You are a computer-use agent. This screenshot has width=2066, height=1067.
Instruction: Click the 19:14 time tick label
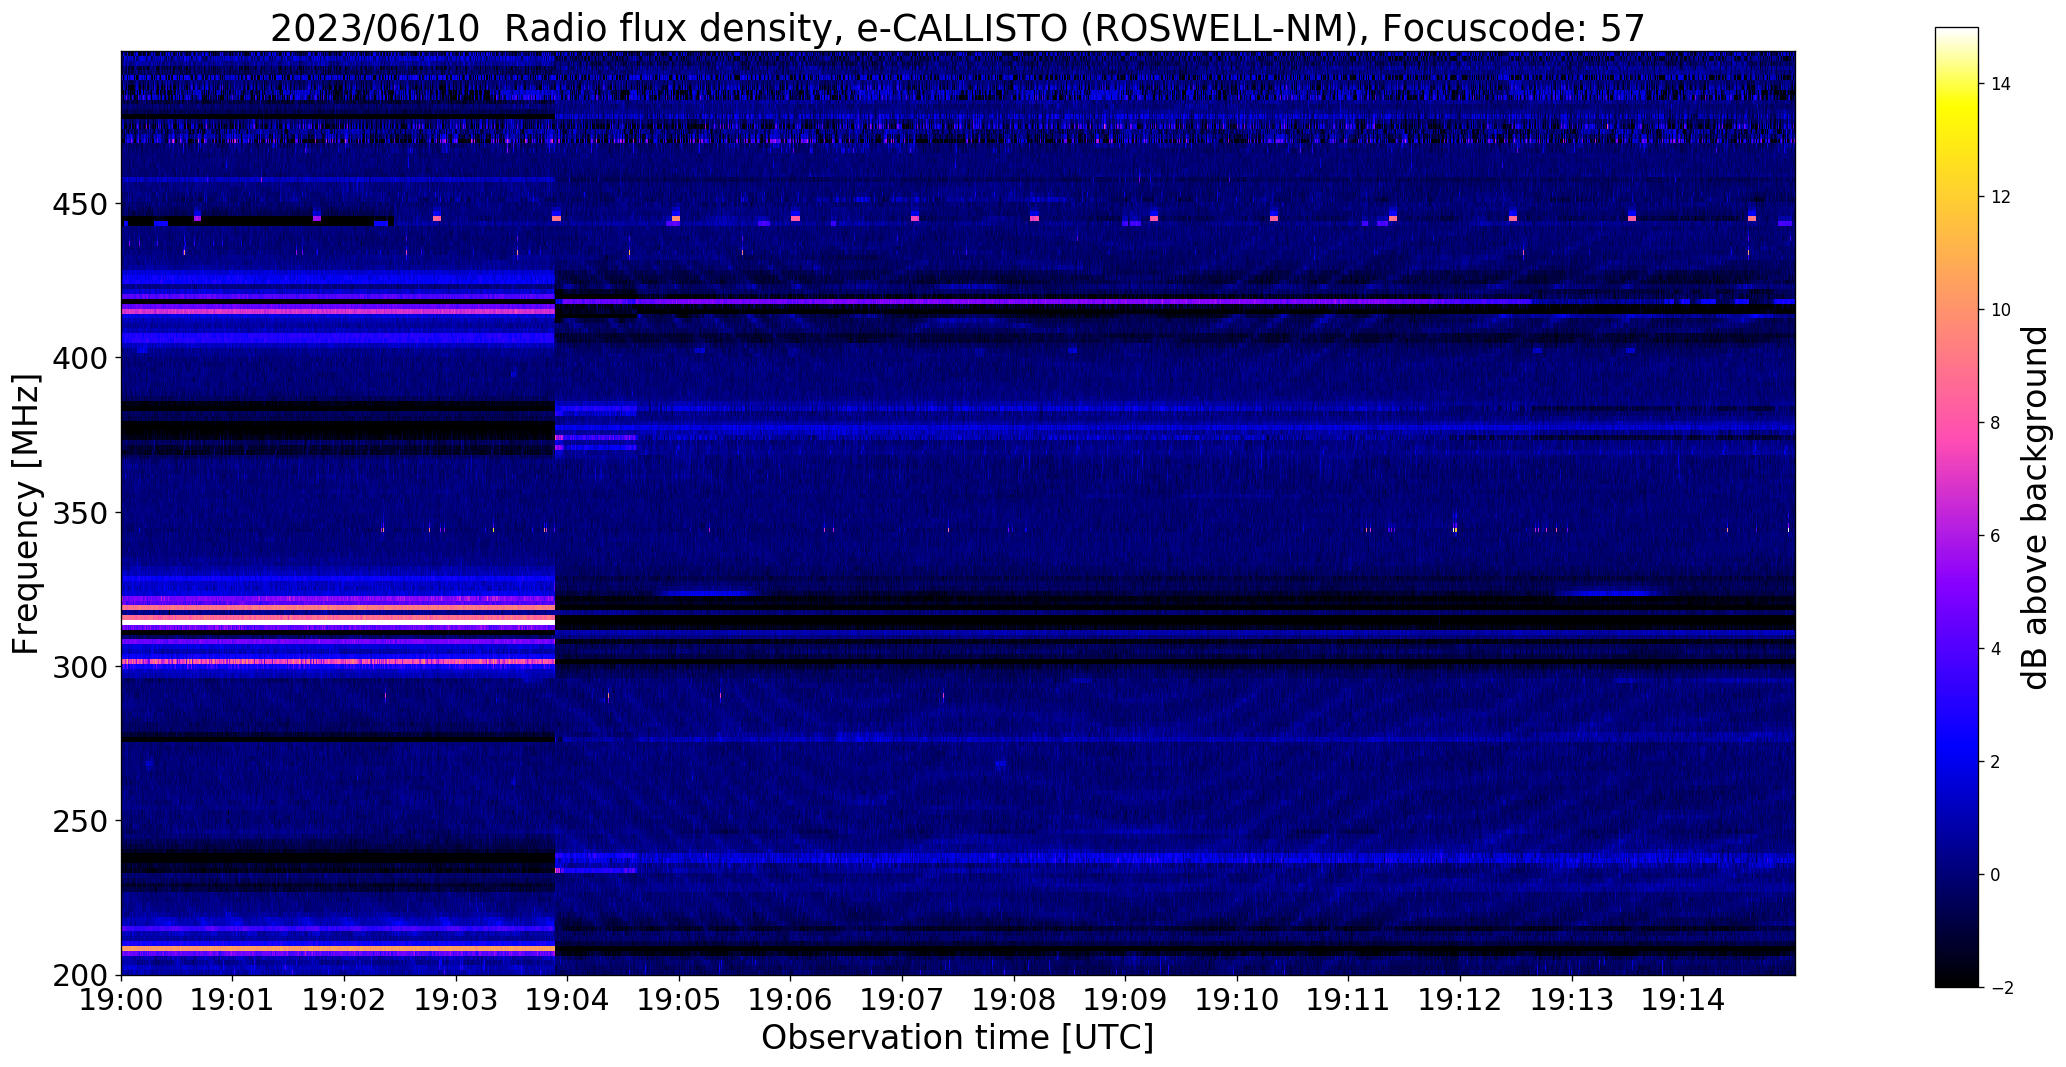point(1684,999)
